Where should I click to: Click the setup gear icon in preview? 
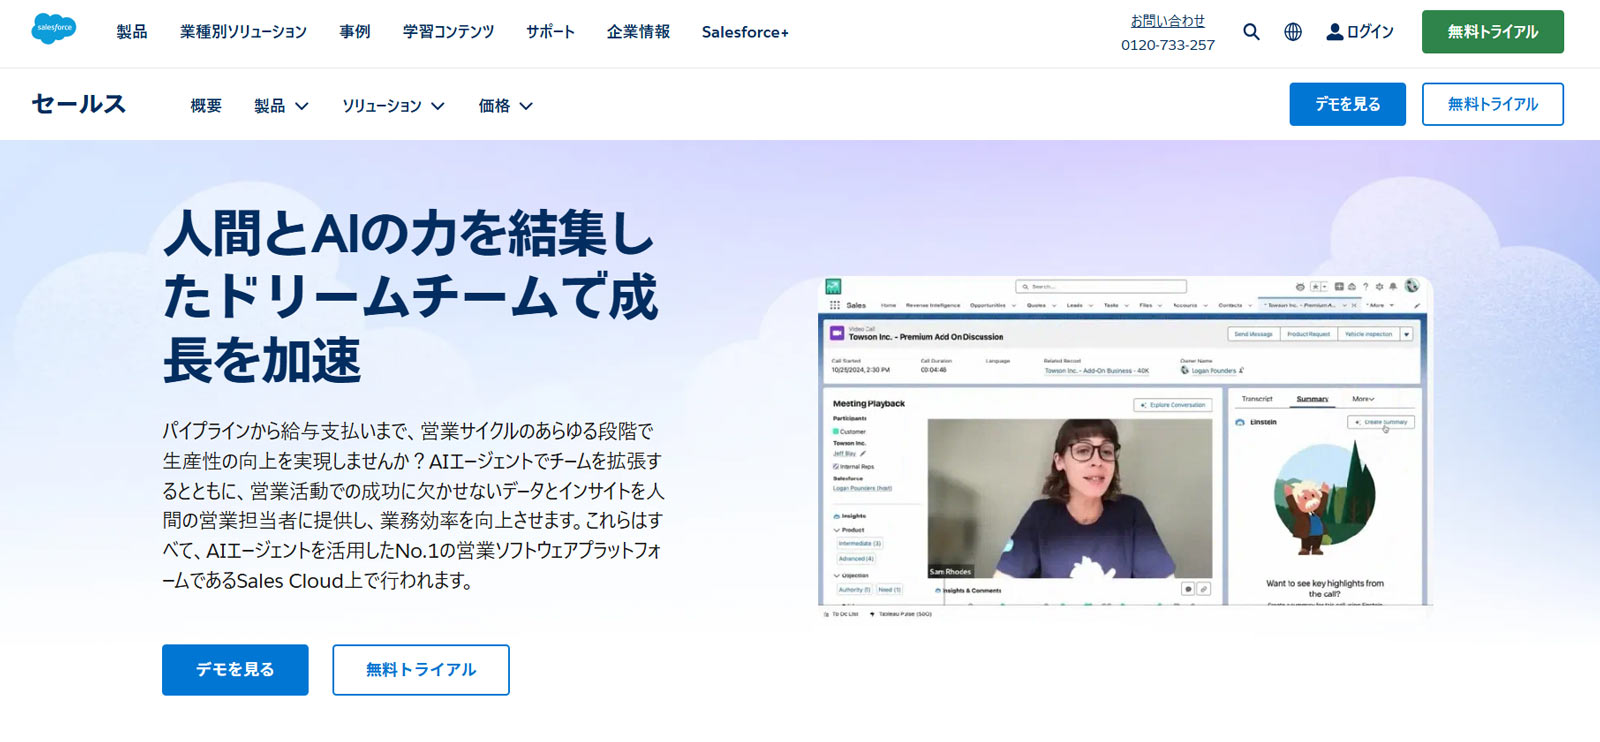coord(1379,287)
